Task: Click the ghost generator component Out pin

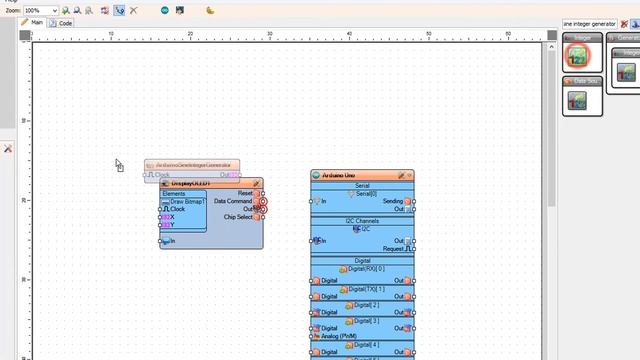Action: [x=240, y=175]
